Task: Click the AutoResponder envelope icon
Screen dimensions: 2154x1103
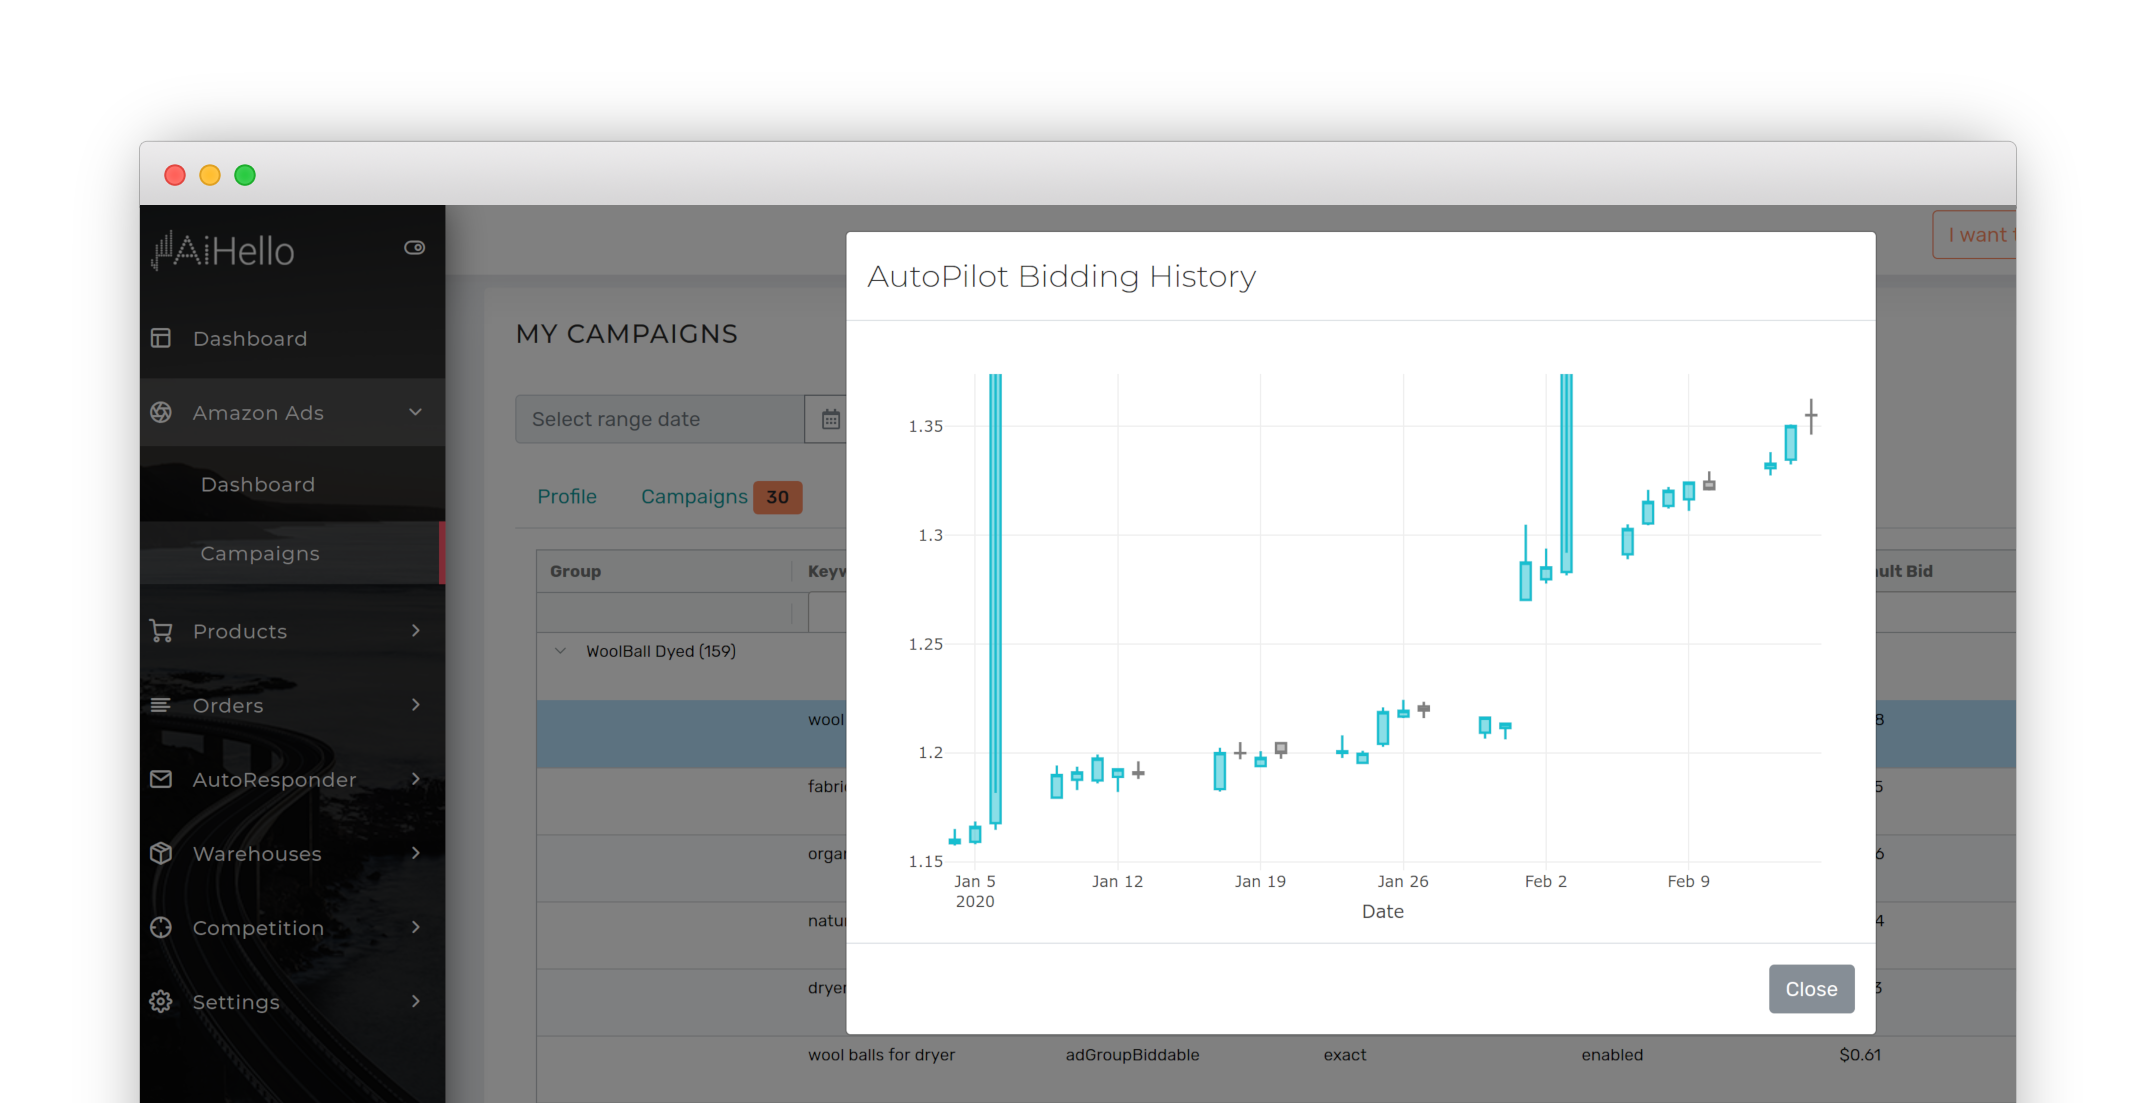Action: 161,779
